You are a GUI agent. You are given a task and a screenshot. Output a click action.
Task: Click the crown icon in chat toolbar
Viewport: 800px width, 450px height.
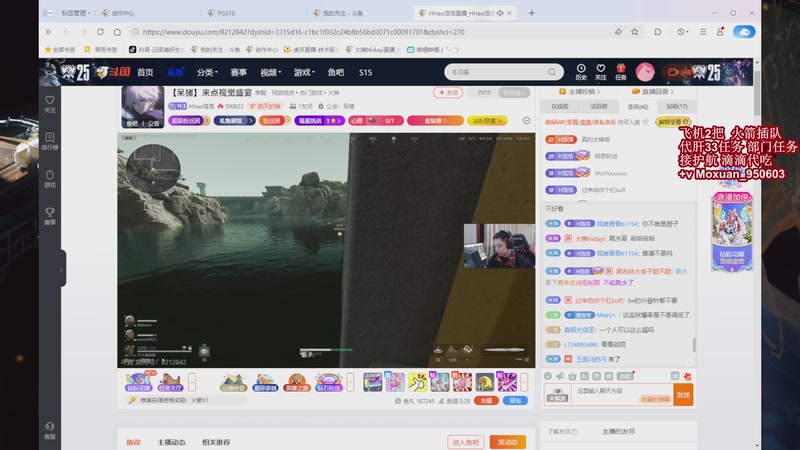[572, 376]
